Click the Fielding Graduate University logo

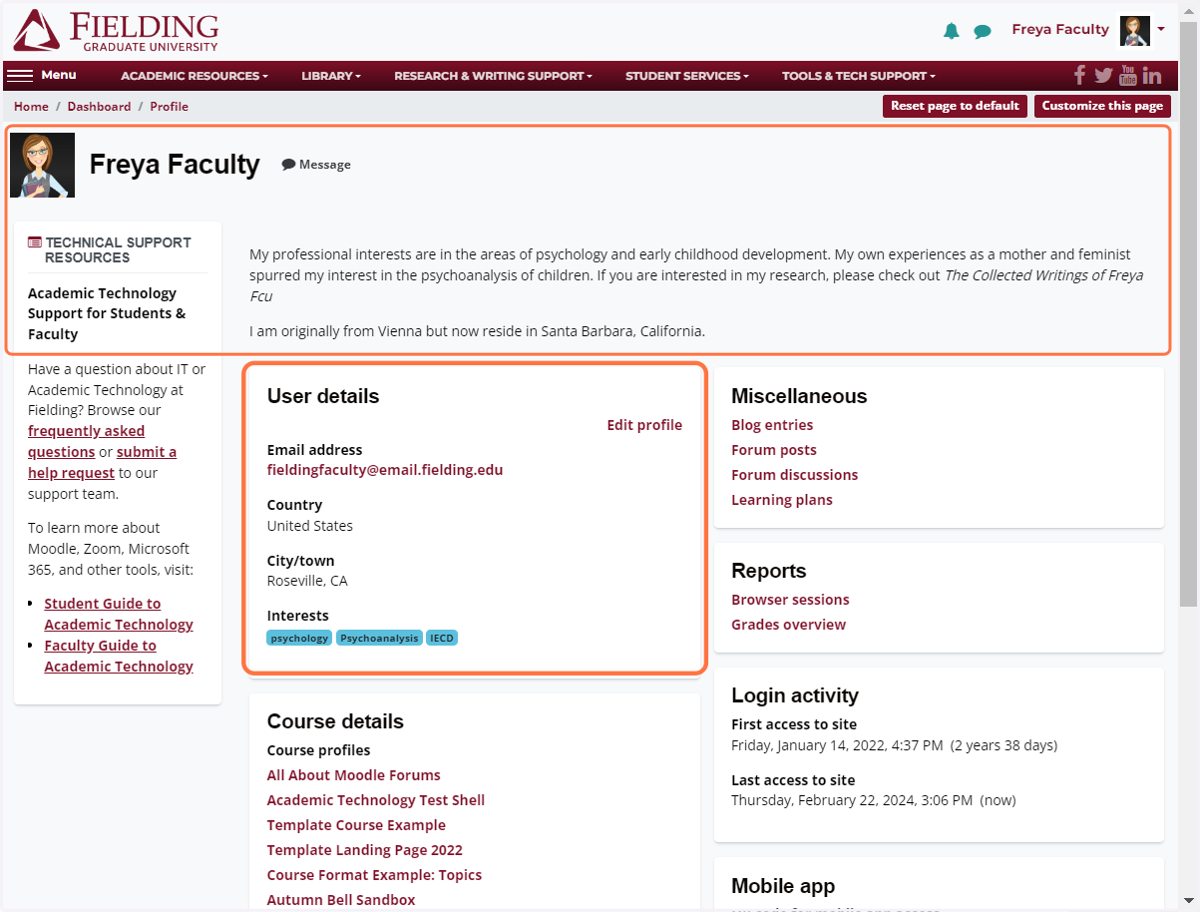coord(115,31)
